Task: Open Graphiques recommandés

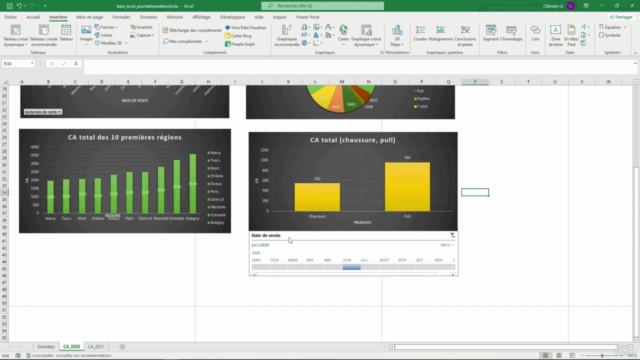Action: 287,35
